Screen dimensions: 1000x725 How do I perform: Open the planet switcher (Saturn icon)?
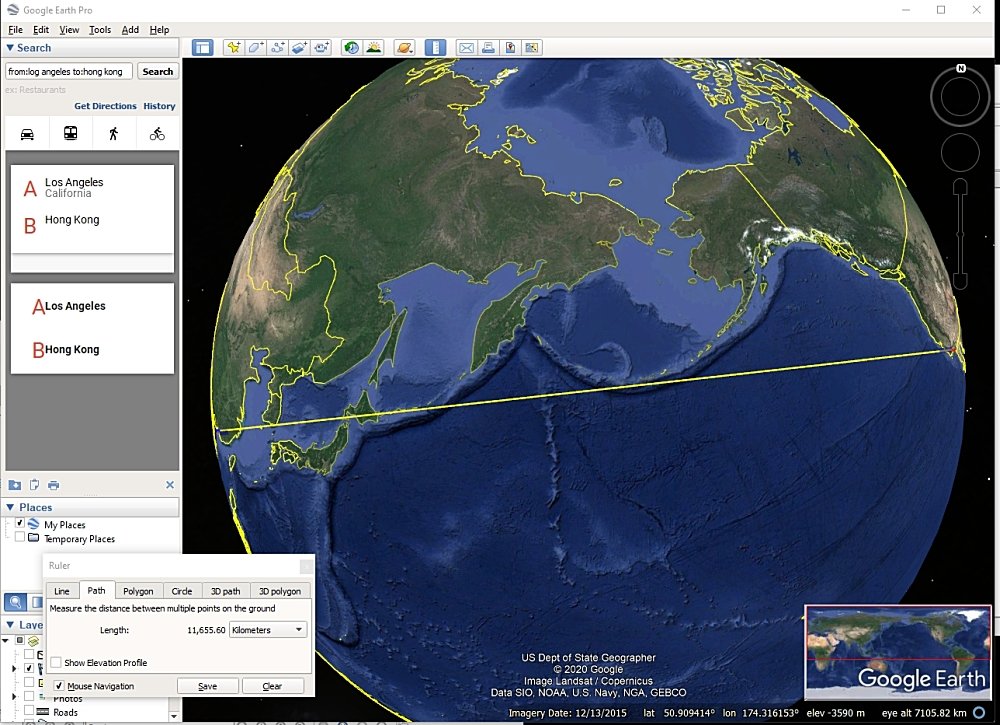[x=404, y=48]
